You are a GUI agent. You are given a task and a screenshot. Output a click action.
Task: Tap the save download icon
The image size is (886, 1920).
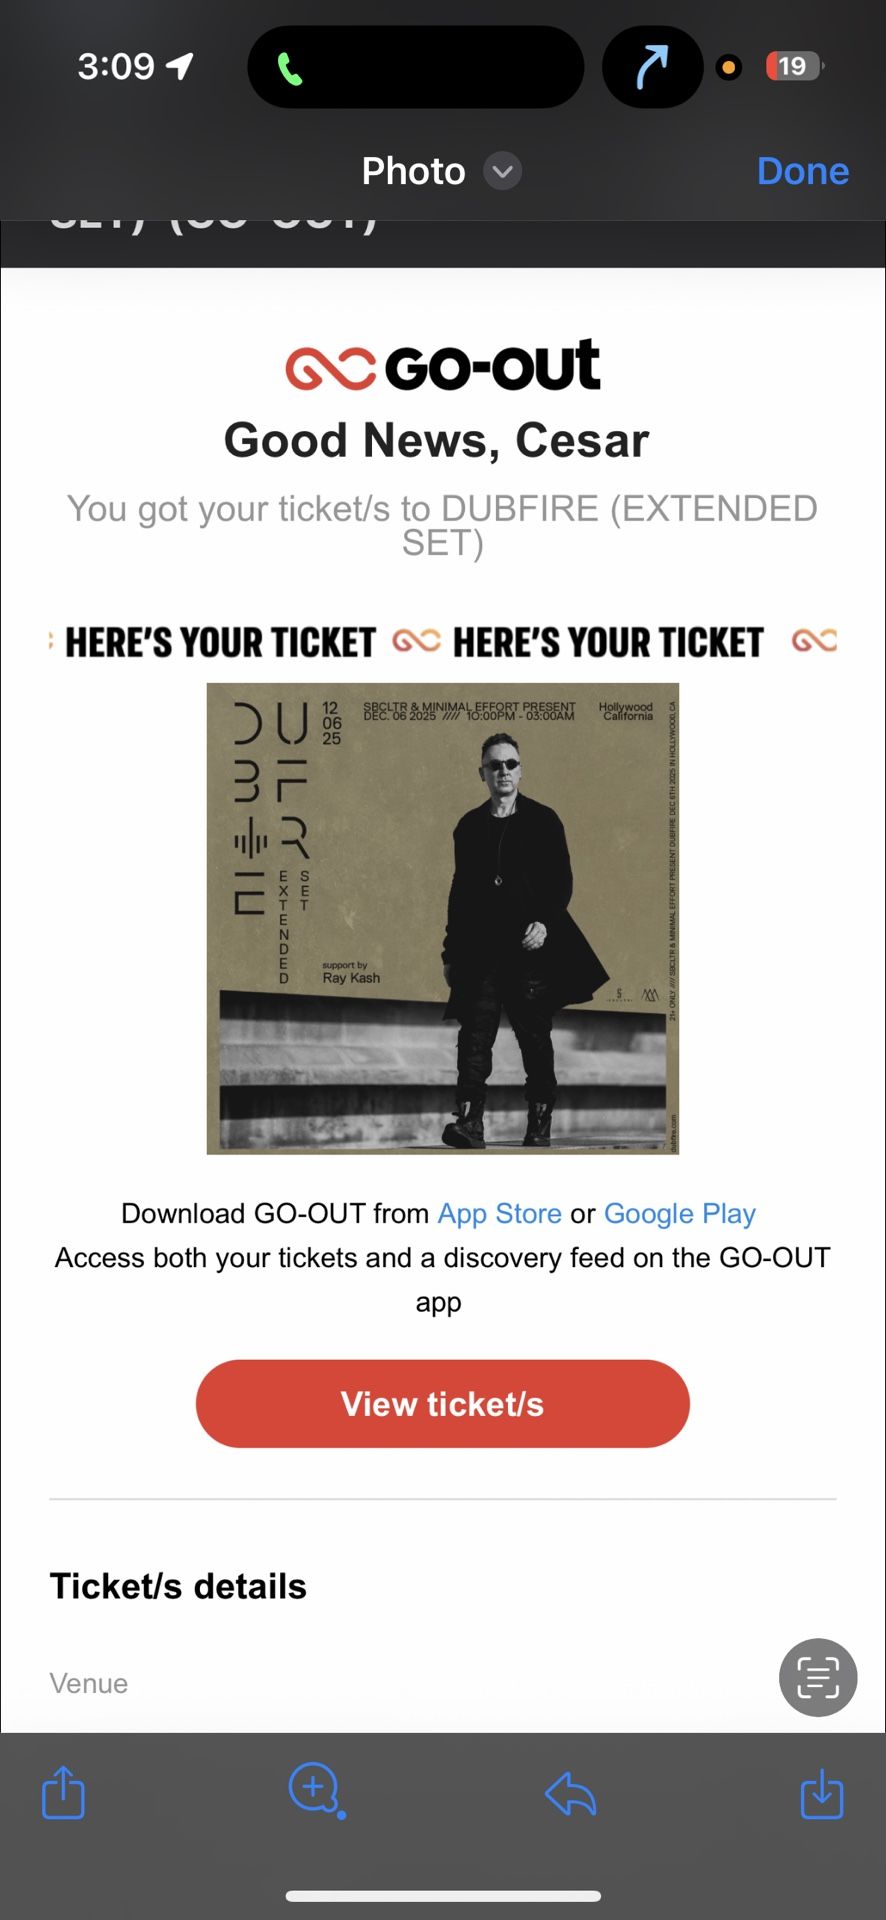(822, 1792)
